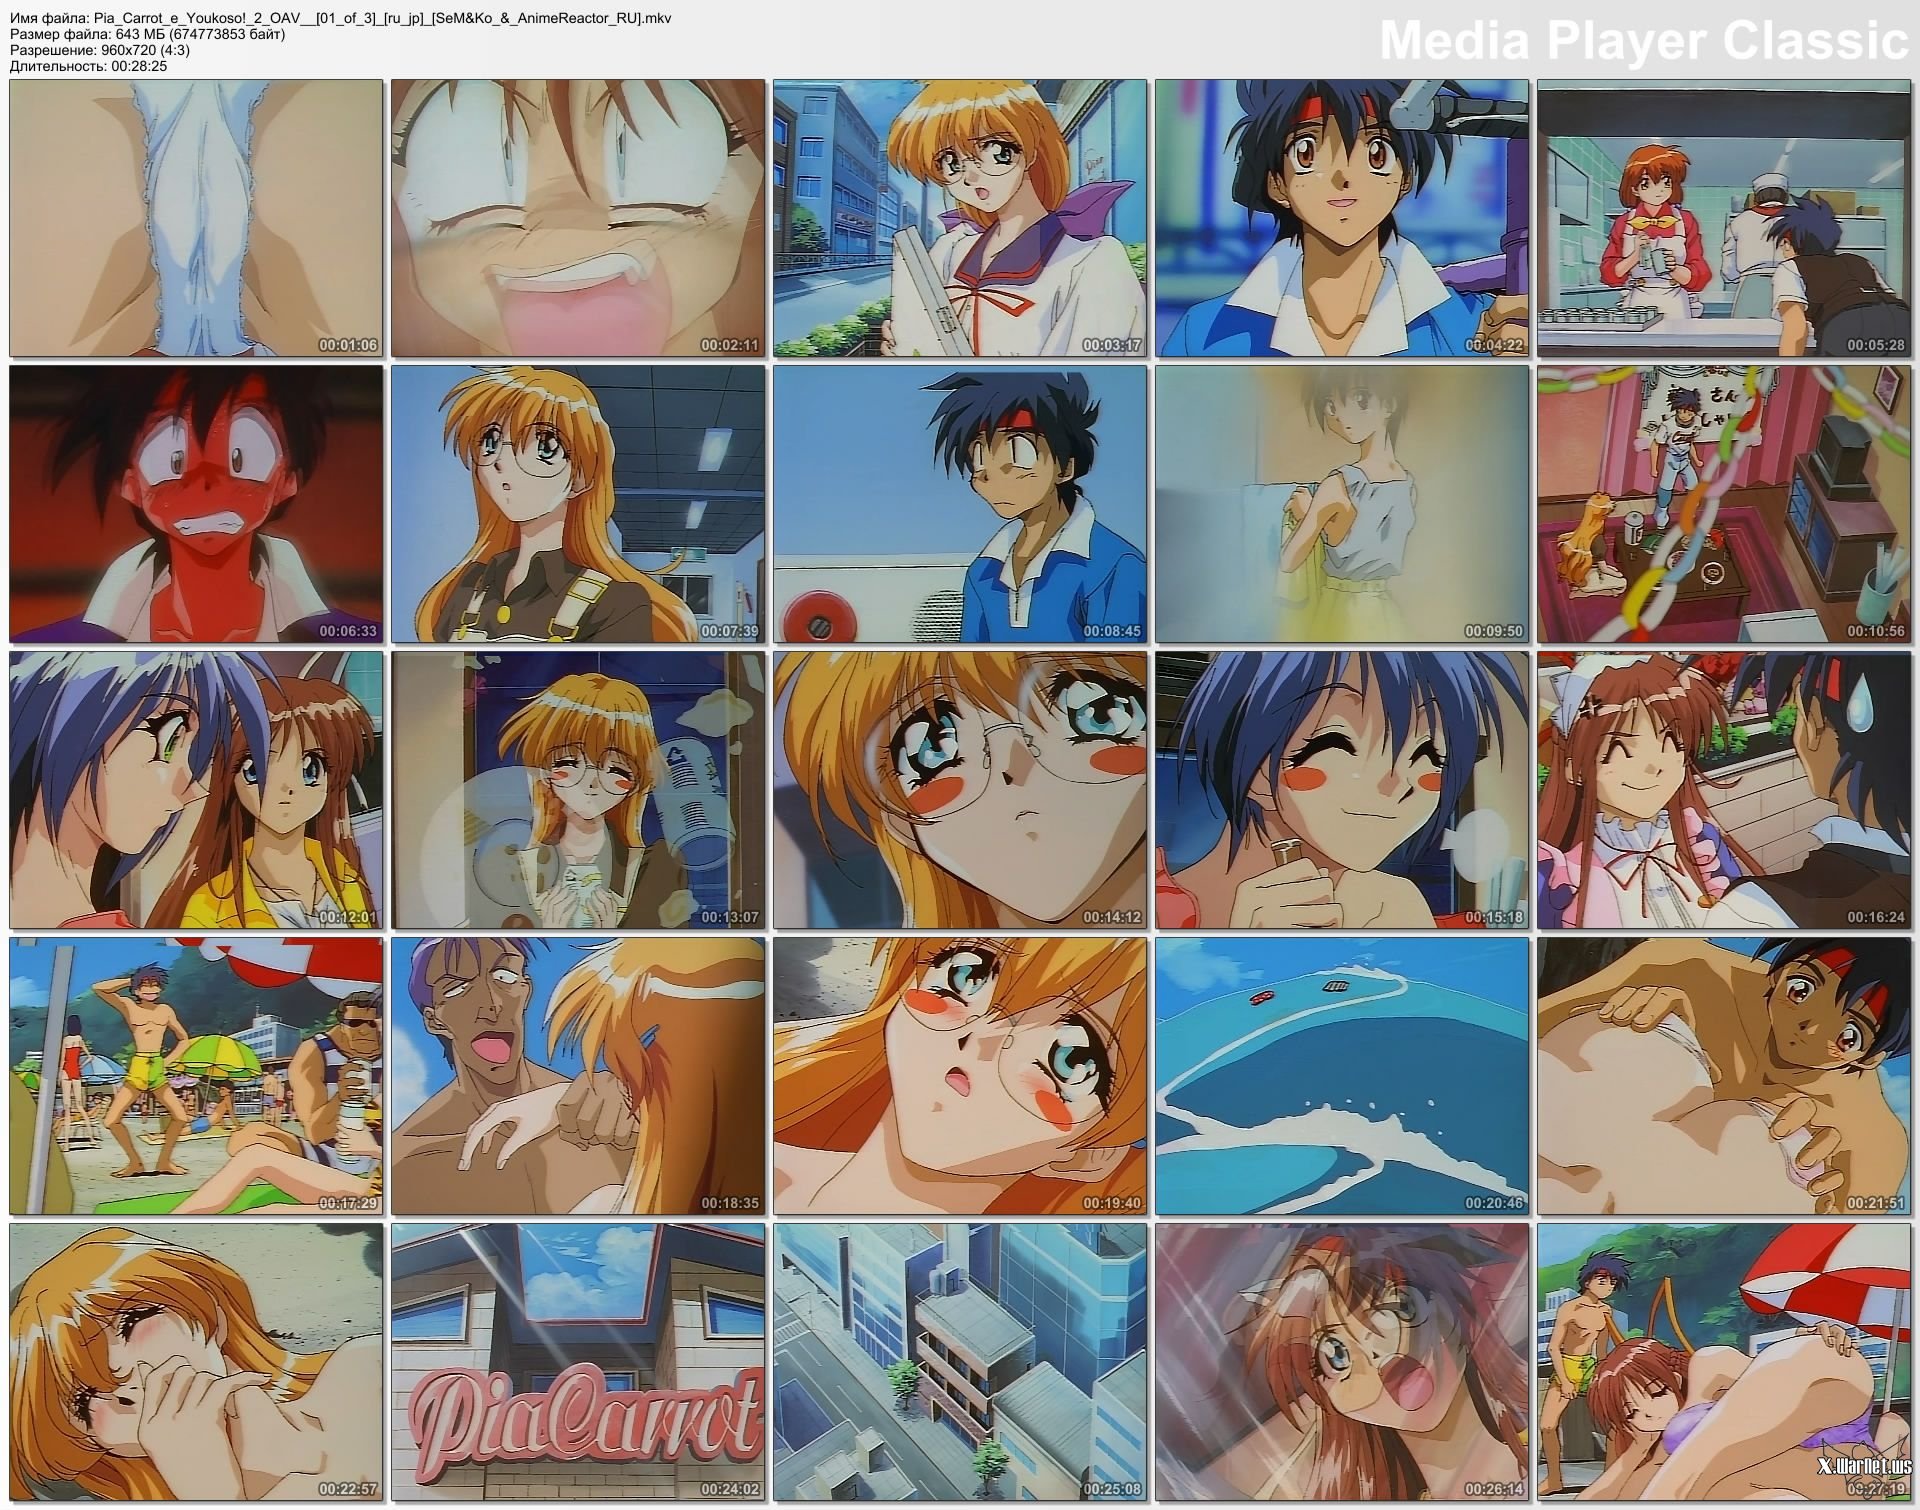Select the ocean wave frame at 00:20:46

point(1342,1076)
